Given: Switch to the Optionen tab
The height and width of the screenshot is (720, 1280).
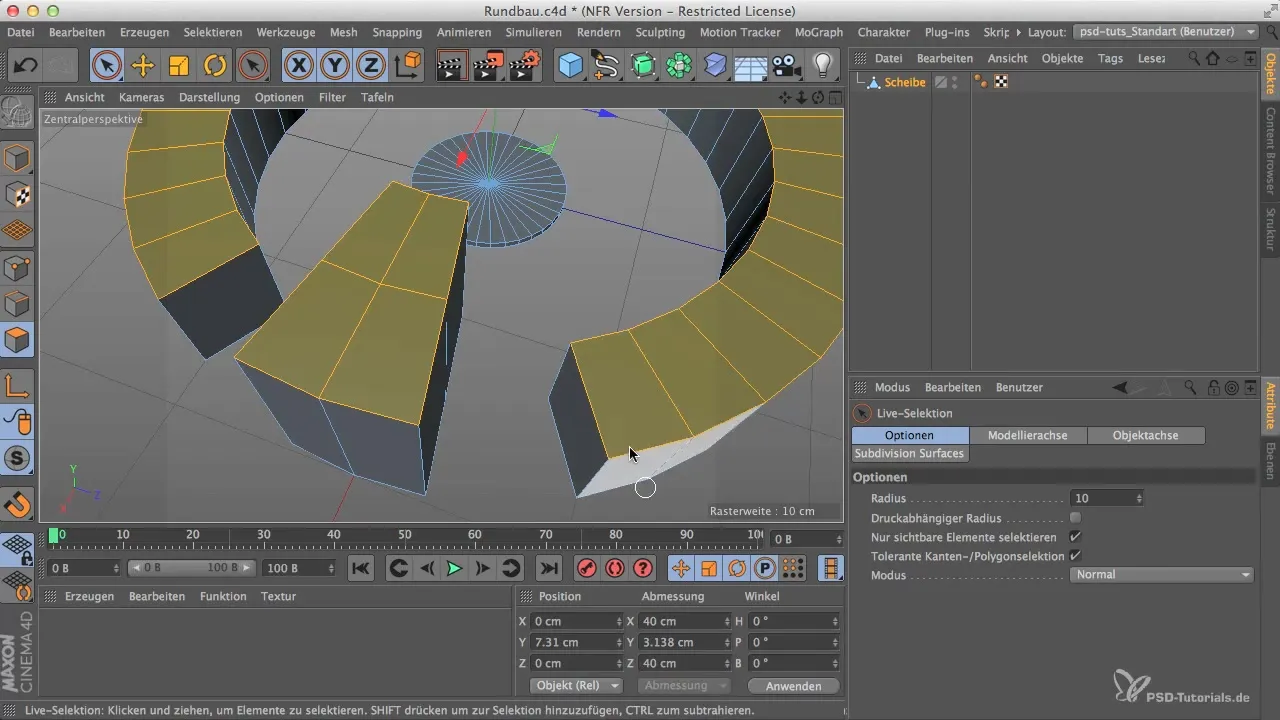Looking at the screenshot, I should click(910, 435).
